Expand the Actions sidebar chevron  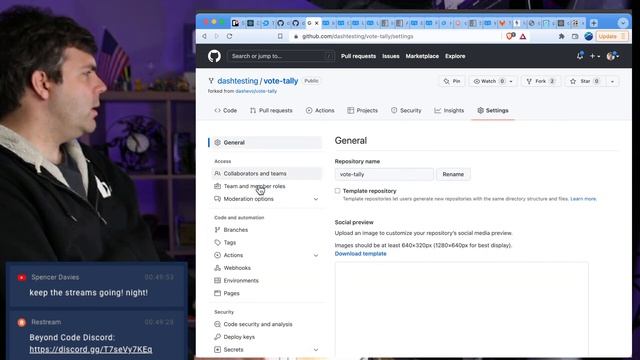pos(316,255)
